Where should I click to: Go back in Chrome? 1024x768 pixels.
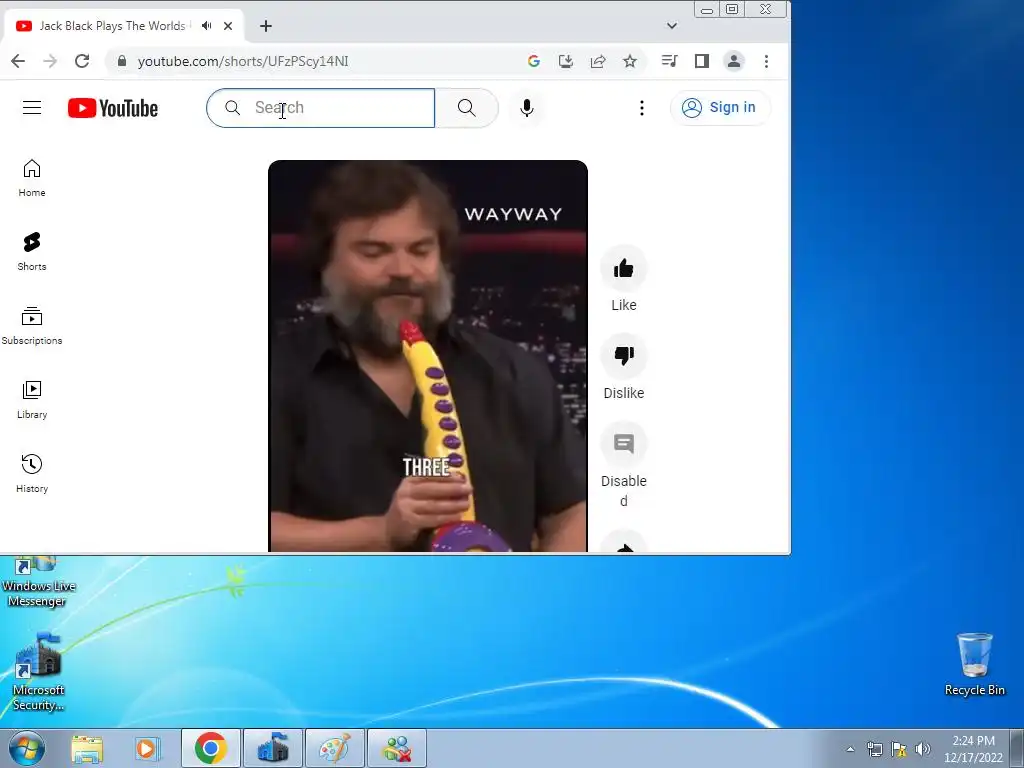18,61
